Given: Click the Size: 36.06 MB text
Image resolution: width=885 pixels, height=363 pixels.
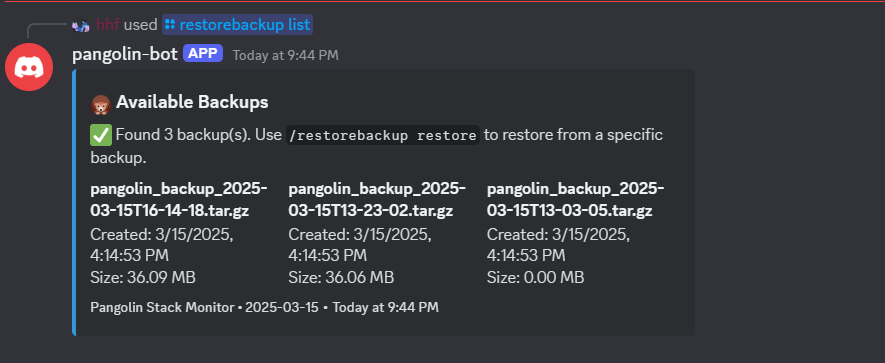Looking at the screenshot, I should click(x=341, y=278).
